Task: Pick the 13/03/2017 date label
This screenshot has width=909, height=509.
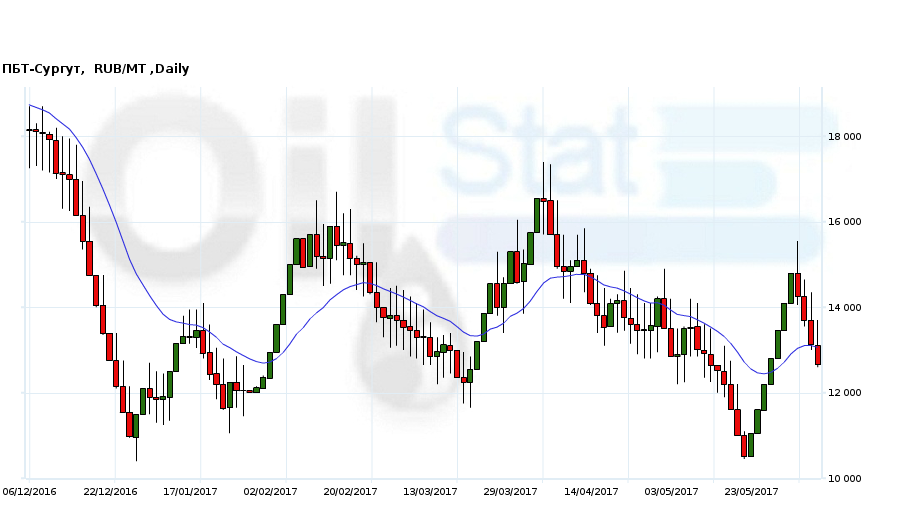Action: [431, 492]
